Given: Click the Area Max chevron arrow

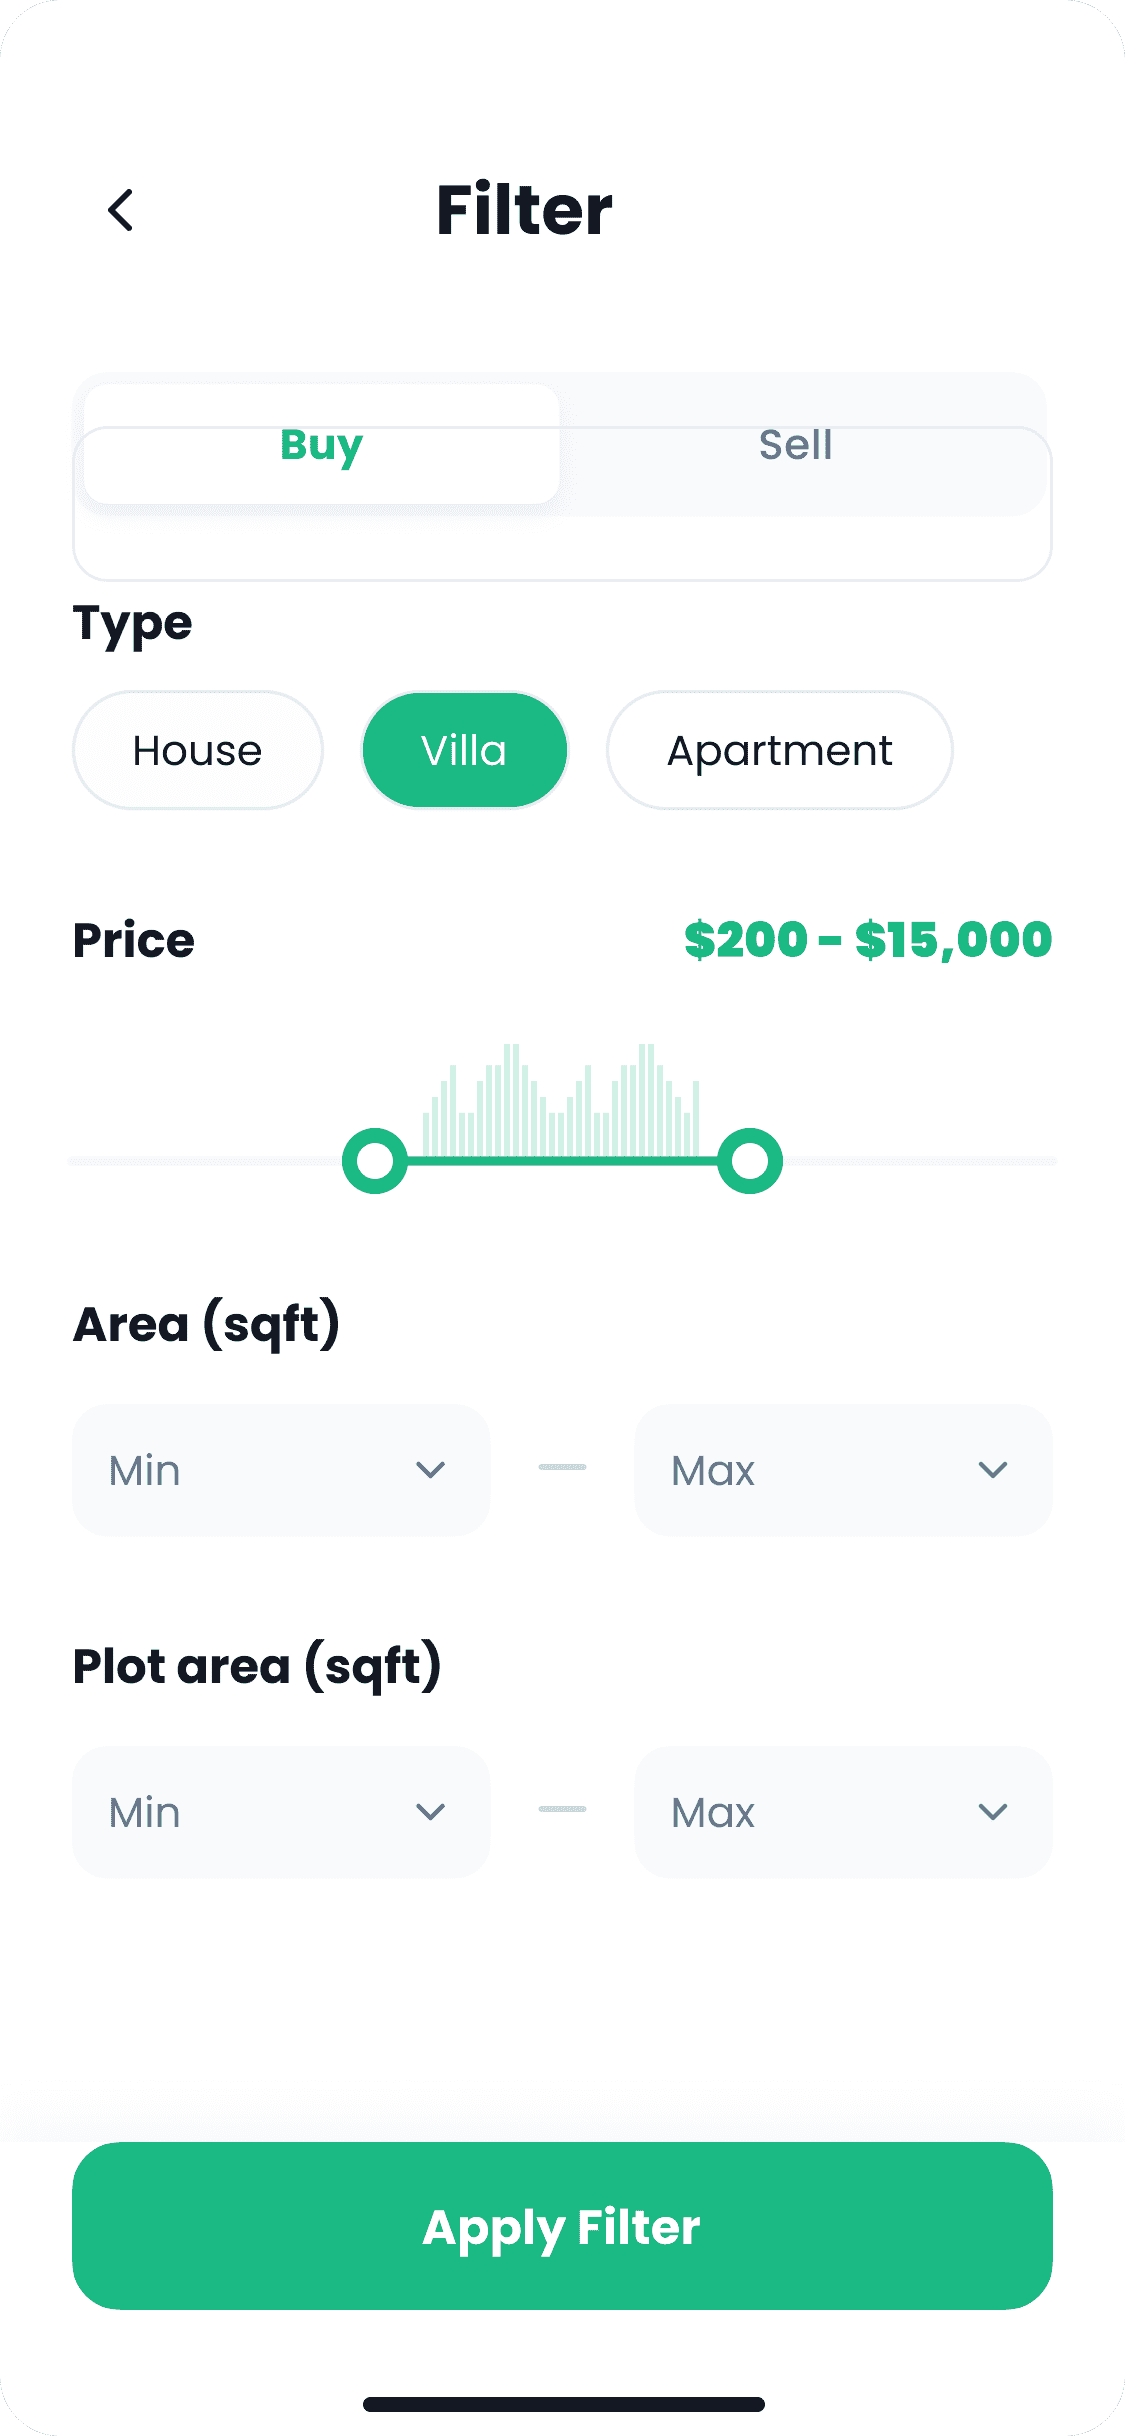Looking at the screenshot, I should [992, 1470].
